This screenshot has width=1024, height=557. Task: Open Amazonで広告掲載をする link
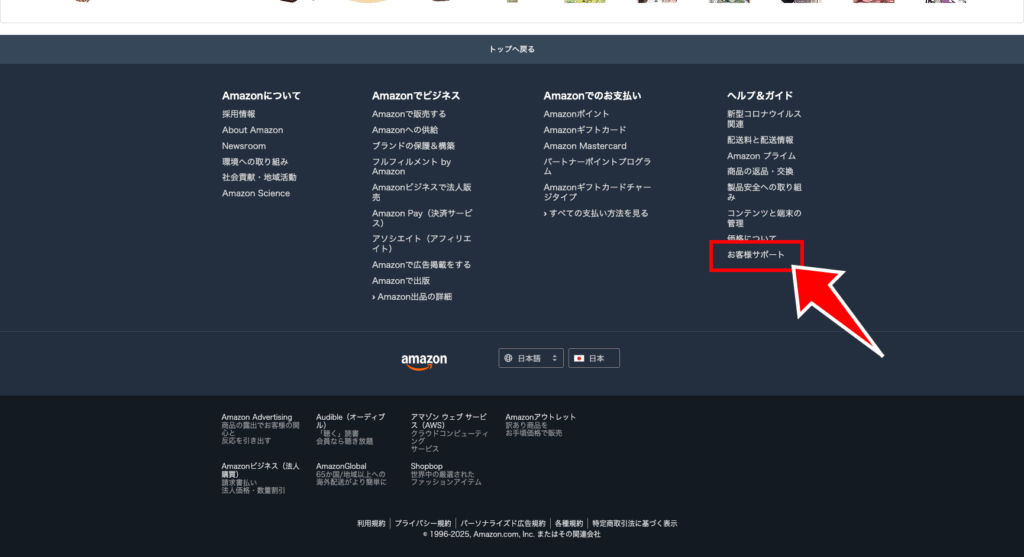coord(421,264)
